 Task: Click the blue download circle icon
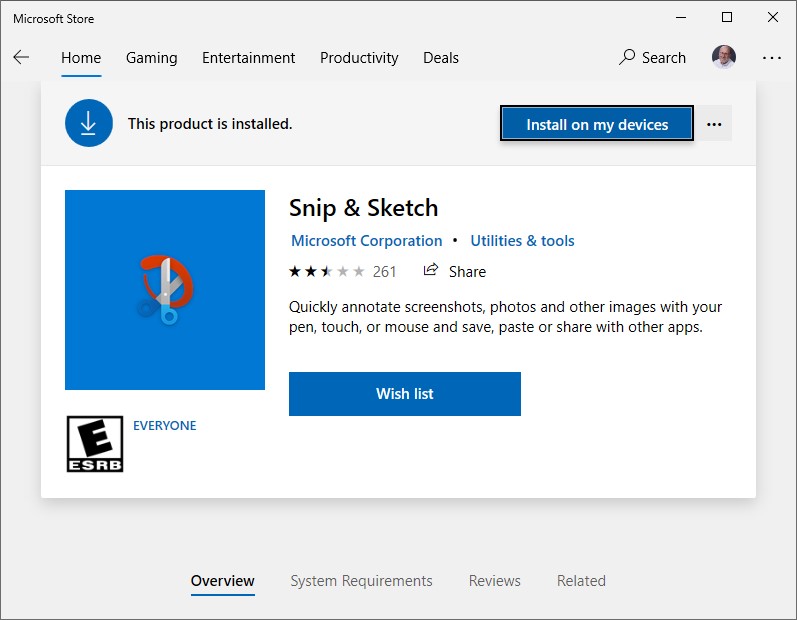[89, 123]
